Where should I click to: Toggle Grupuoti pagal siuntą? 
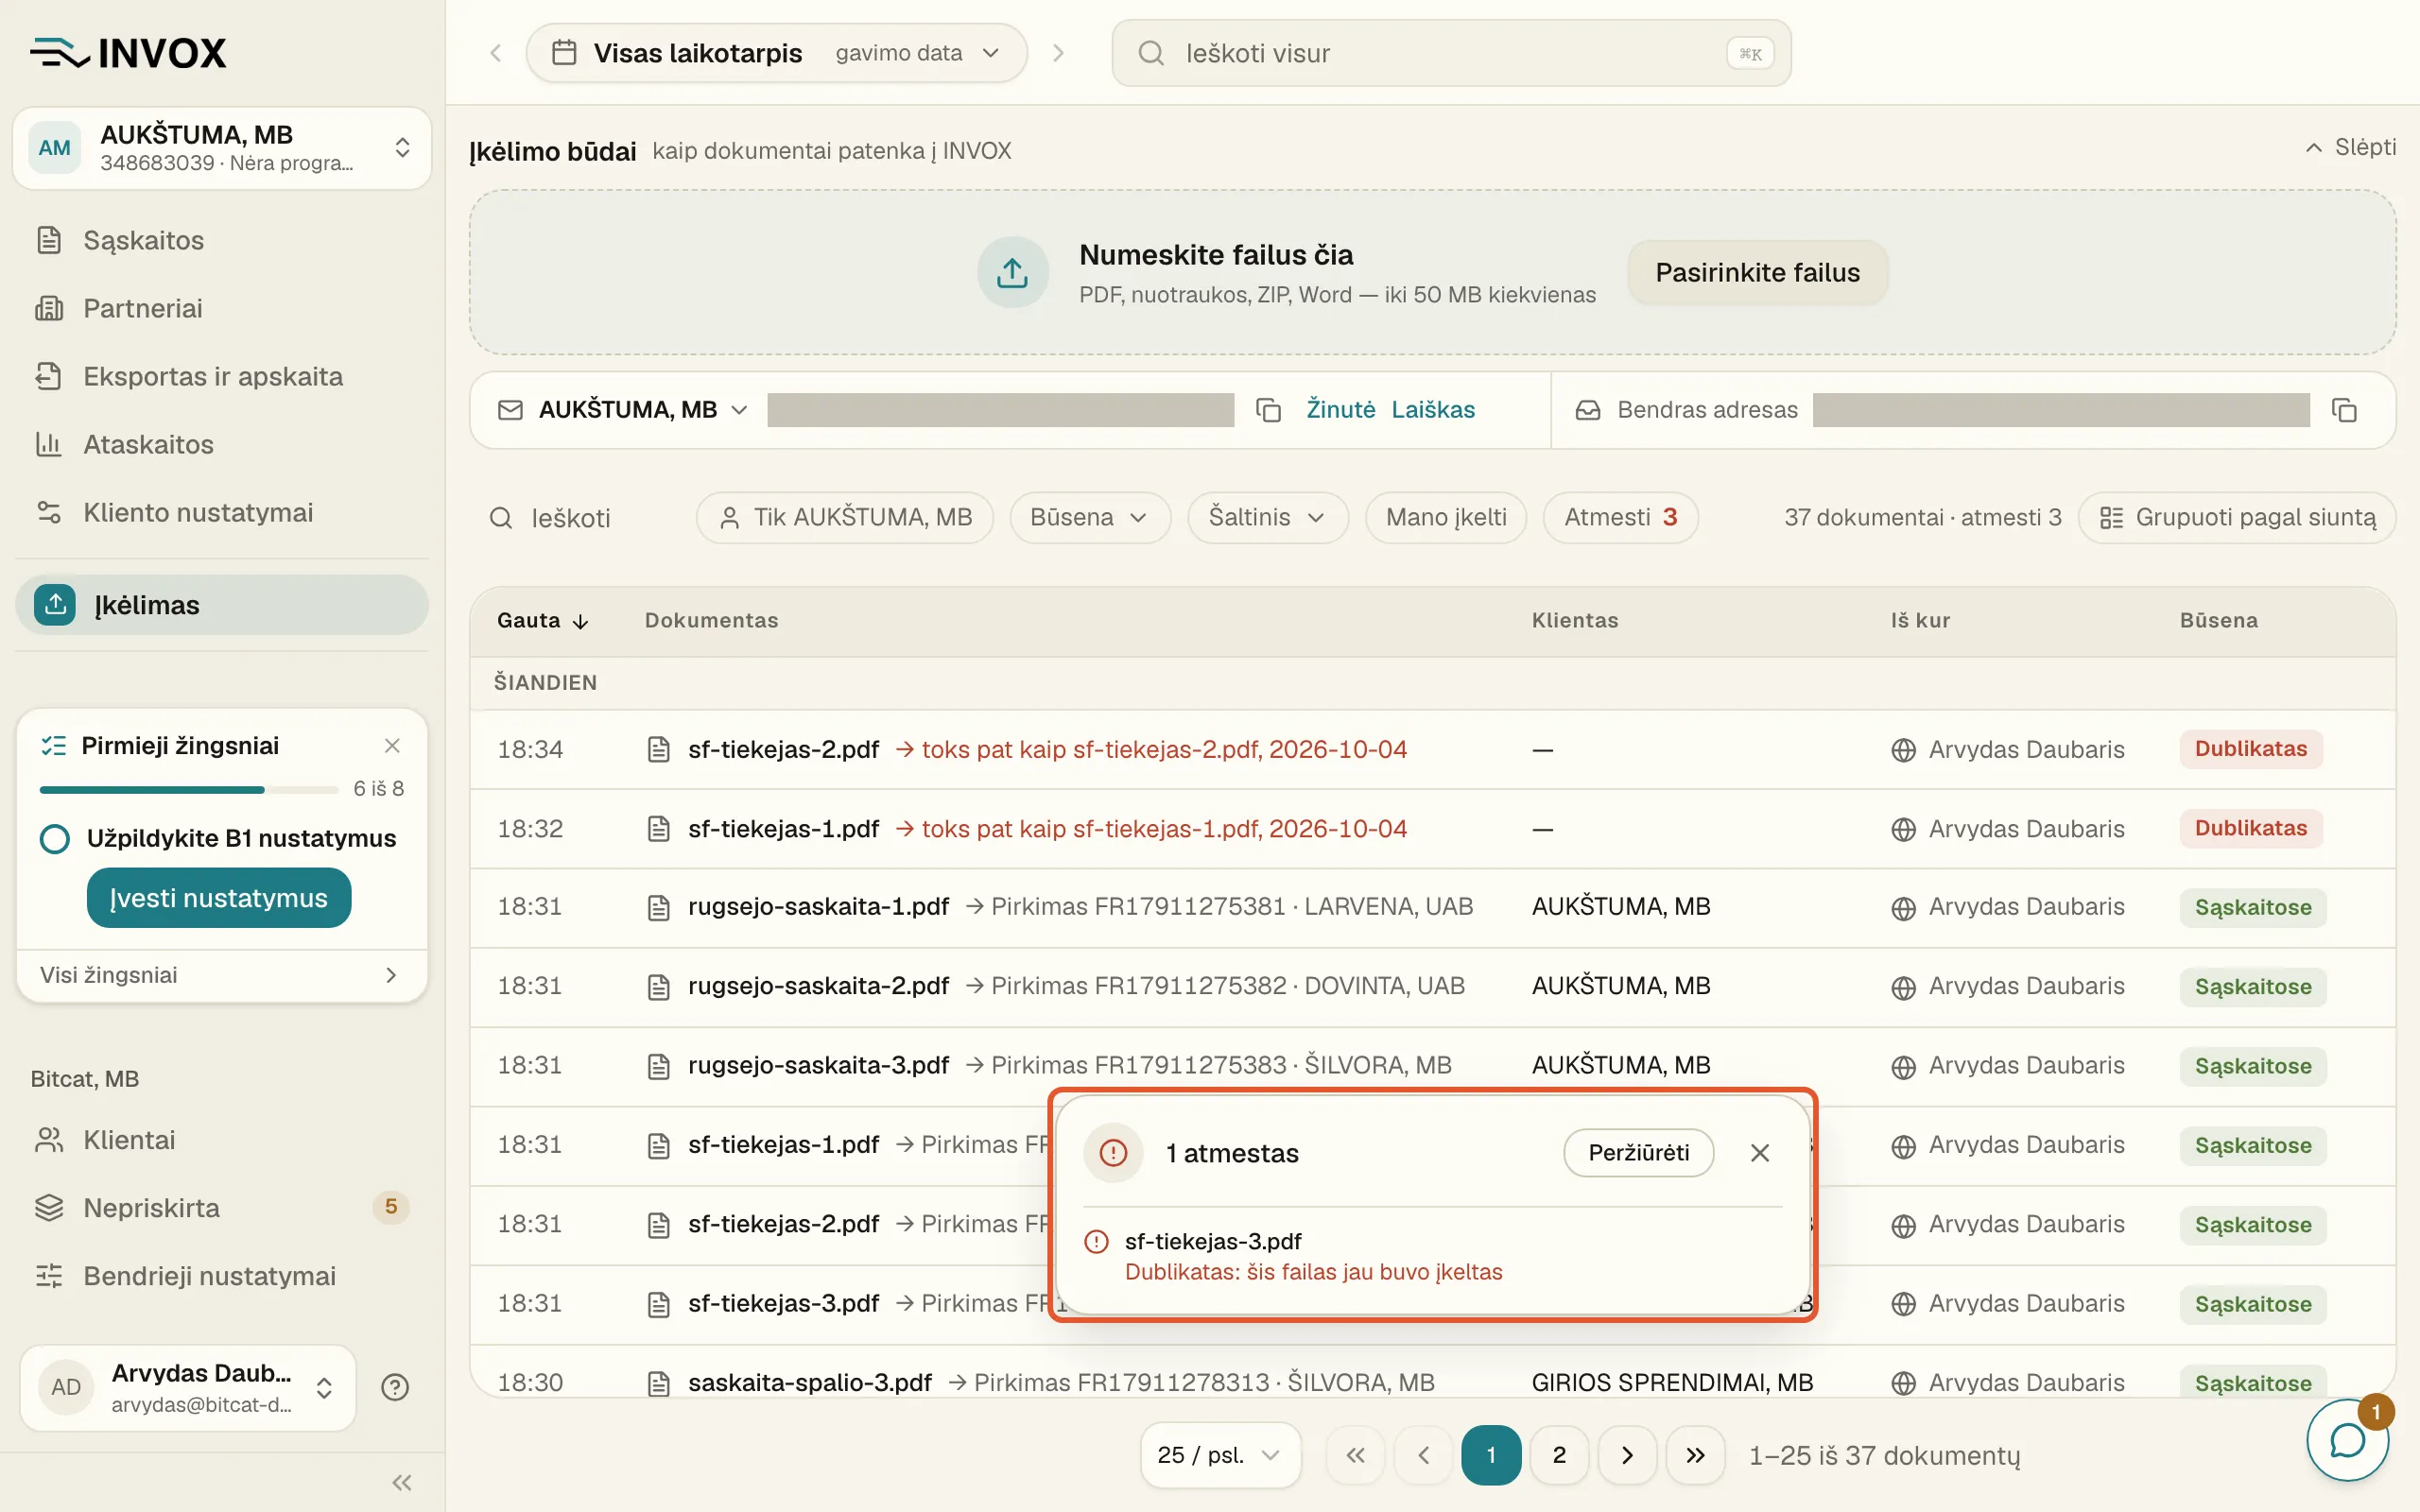click(2237, 518)
